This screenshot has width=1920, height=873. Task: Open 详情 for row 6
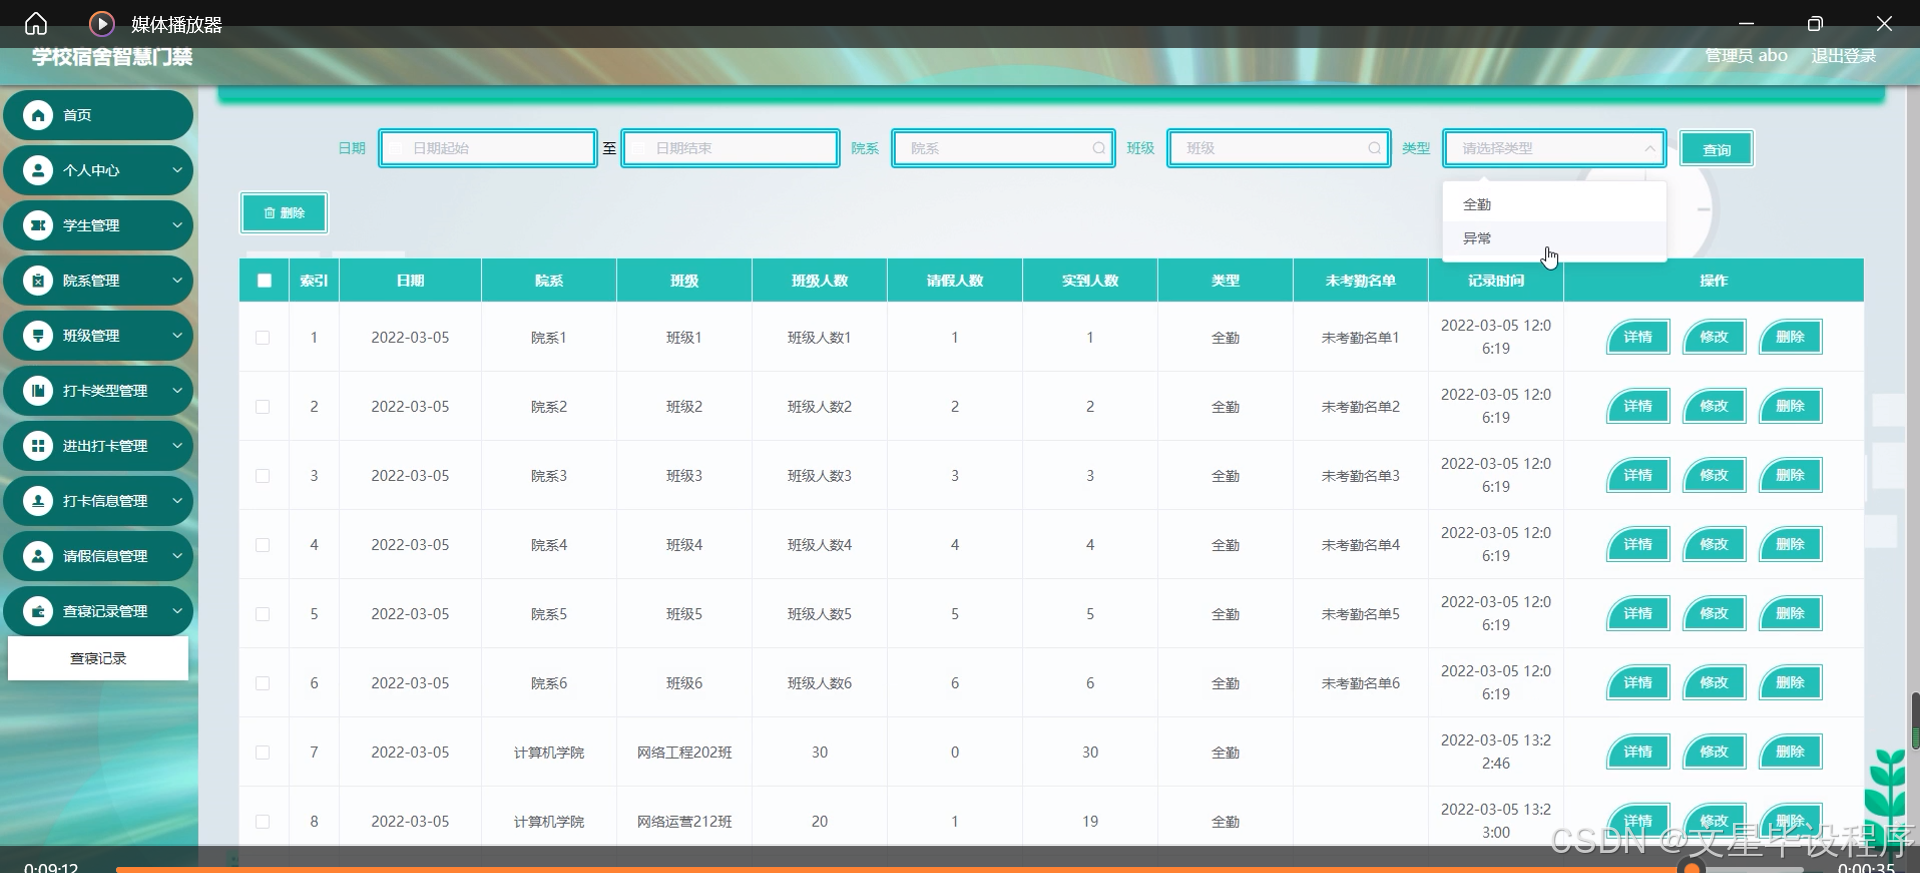pyautogui.click(x=1638, y=682)
